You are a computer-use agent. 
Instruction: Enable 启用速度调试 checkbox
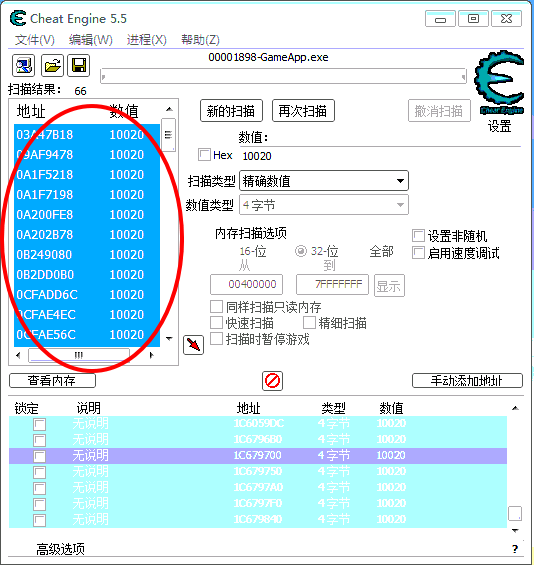pyautogui.click(x=418, y=253)
